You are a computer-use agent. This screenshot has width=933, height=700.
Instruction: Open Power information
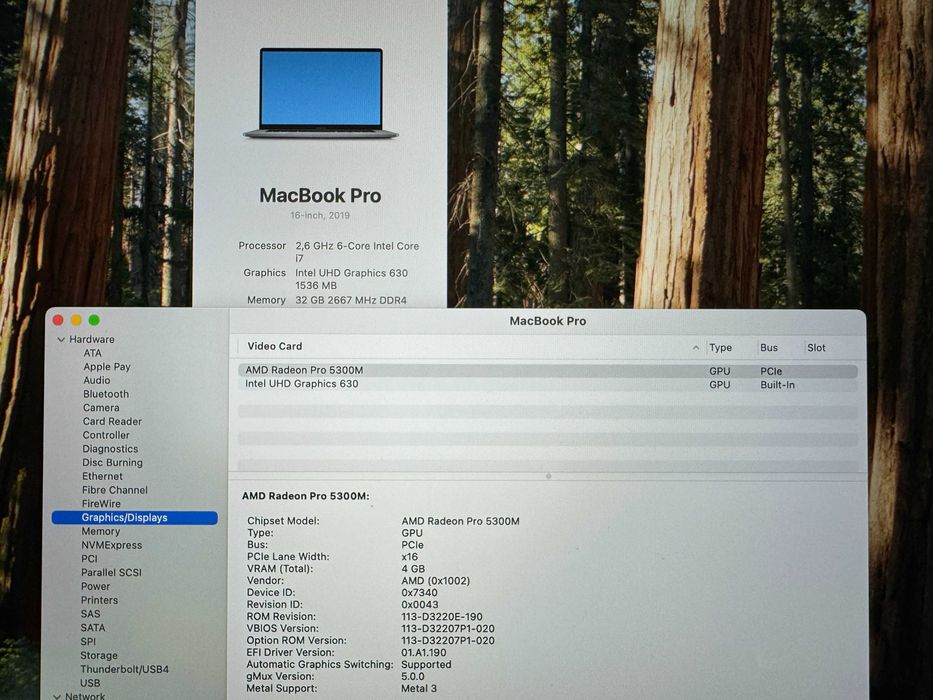[x=95, y=586]
